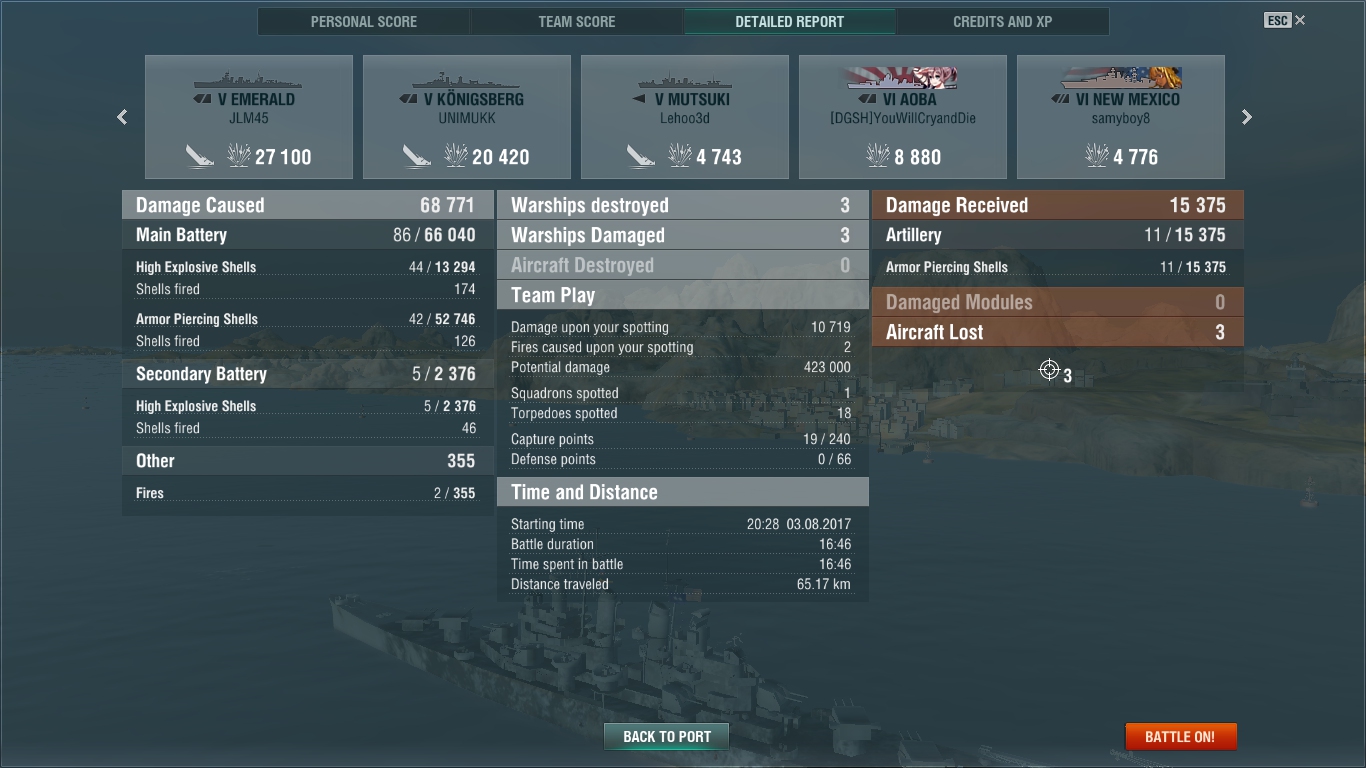Select the V Emerald ship card
Viewport: 1366px width, 768px height.
click(x=249, y=117)
